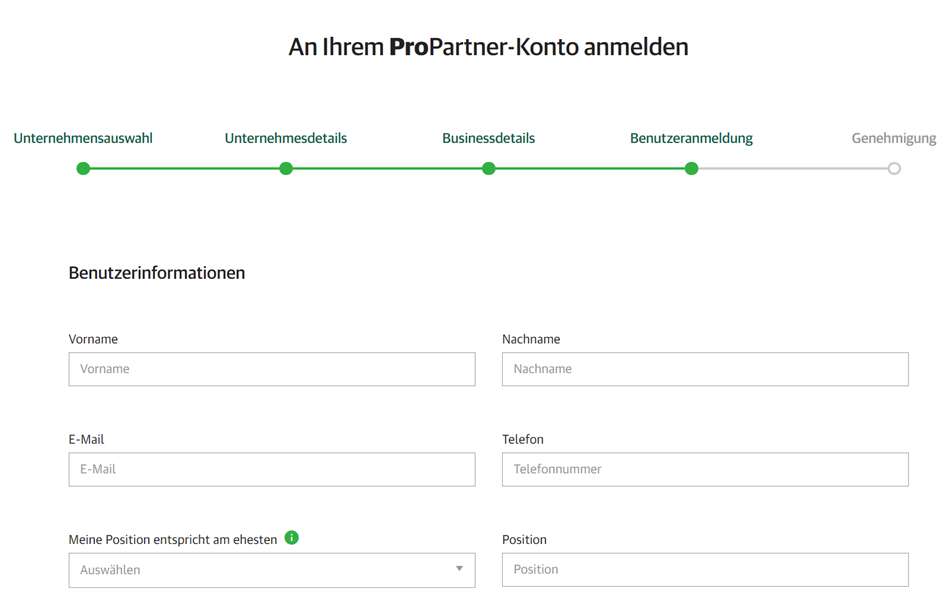Image resolution: width=945 pixels, height=611 pixels.
Task: Click the Unternehmensauswahl step dot
Action: pyautogui.click(x=83, y=169)
